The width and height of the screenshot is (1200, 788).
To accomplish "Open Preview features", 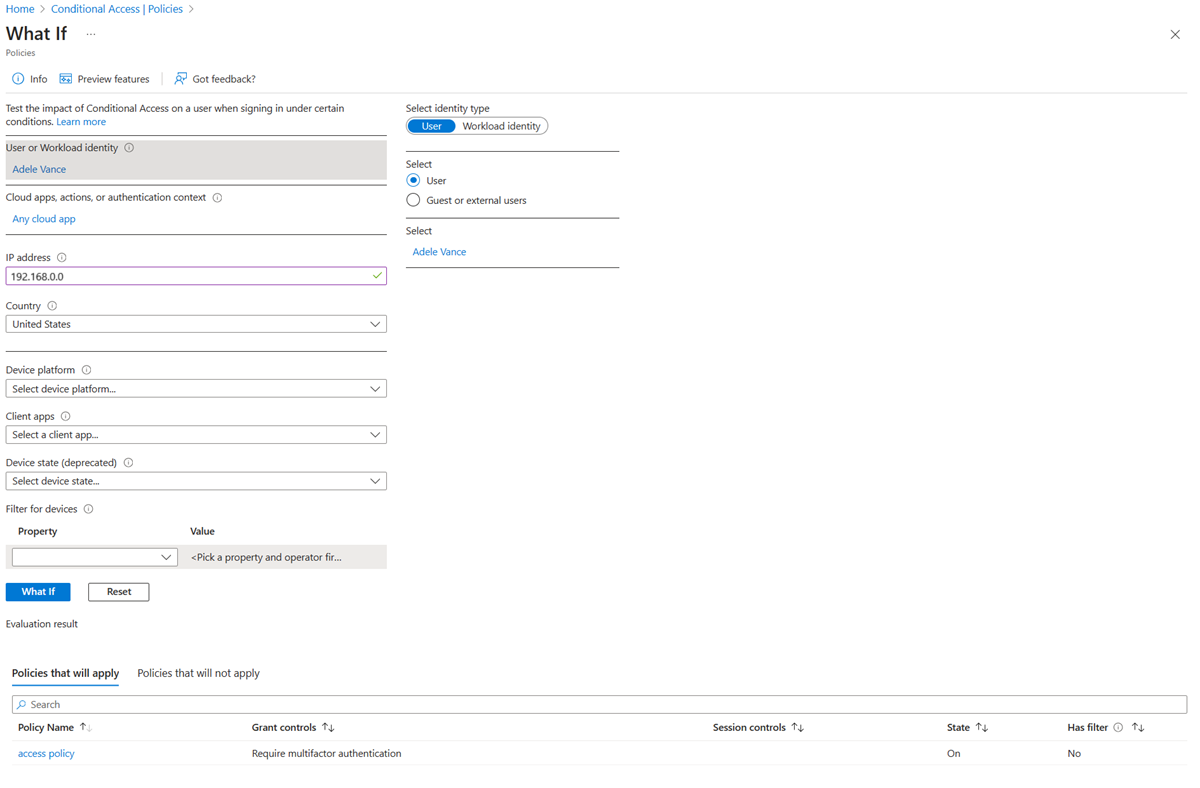I will [x=104, y=79].
